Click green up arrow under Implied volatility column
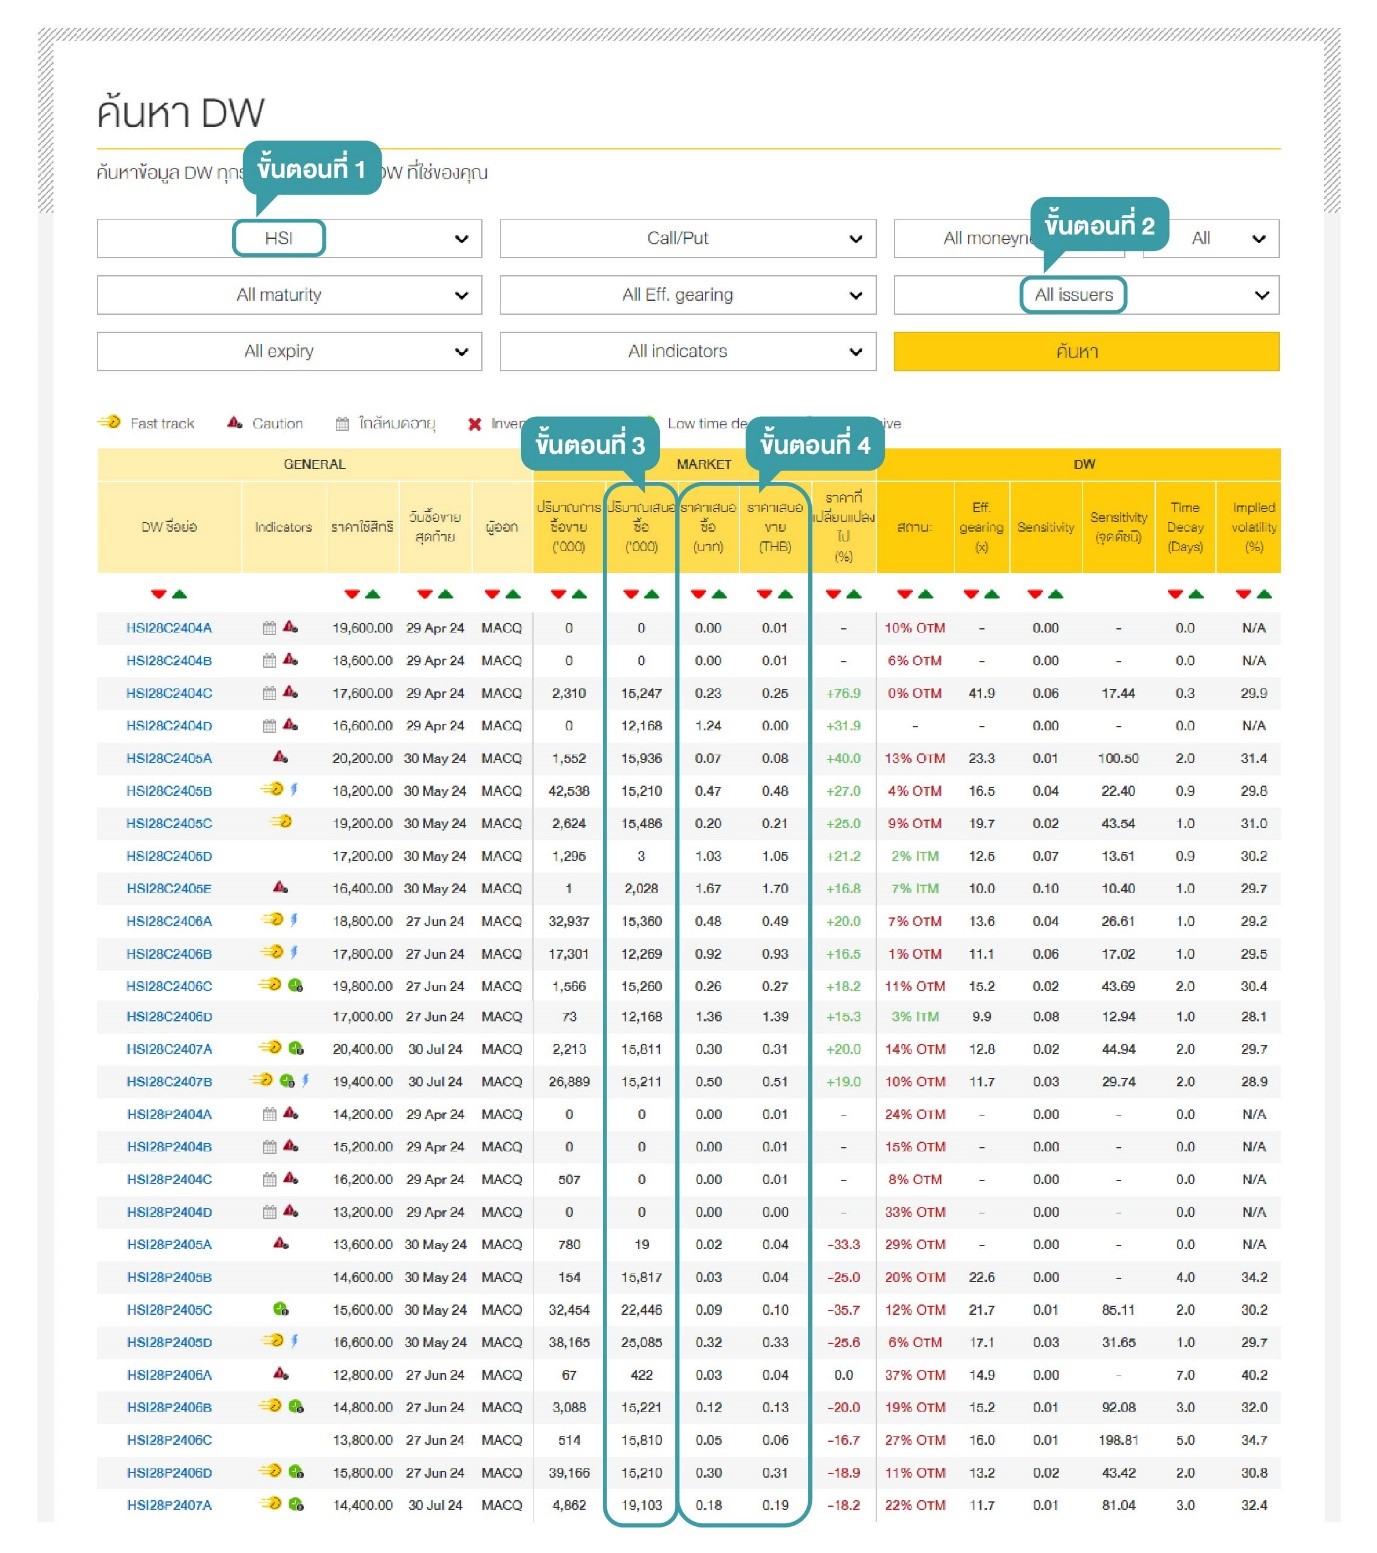1377x1553 pixels. coord(1265,595)
